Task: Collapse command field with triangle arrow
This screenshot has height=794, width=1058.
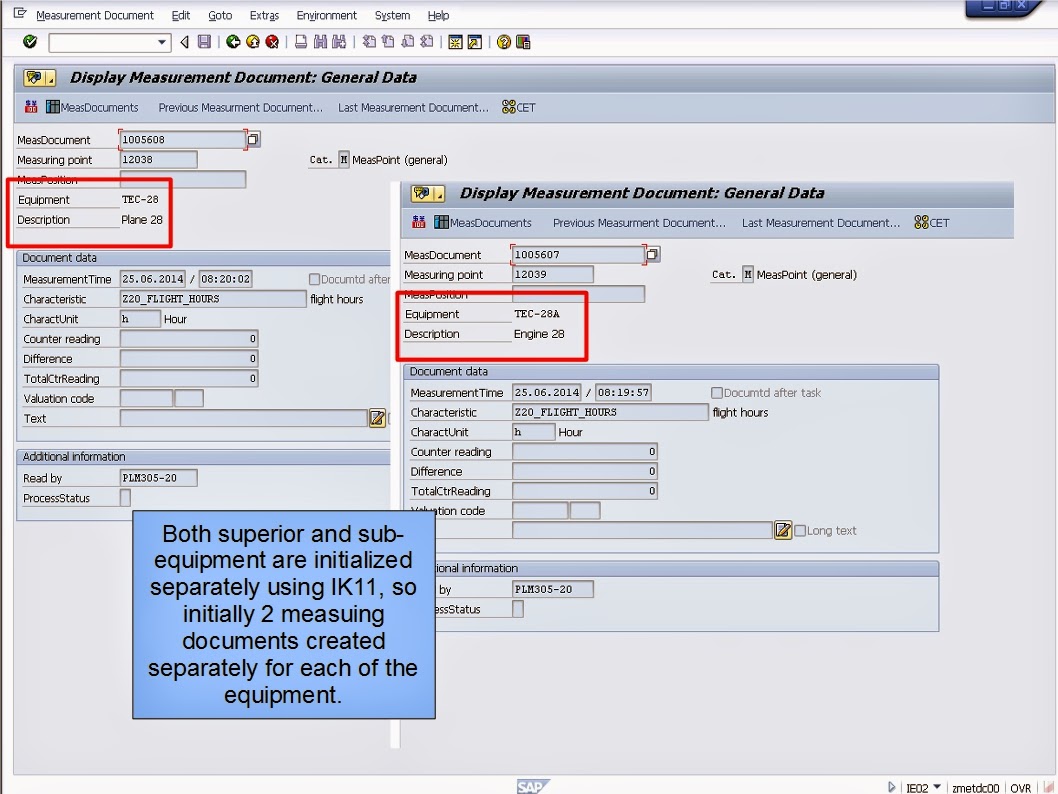Action: point(184,42)
